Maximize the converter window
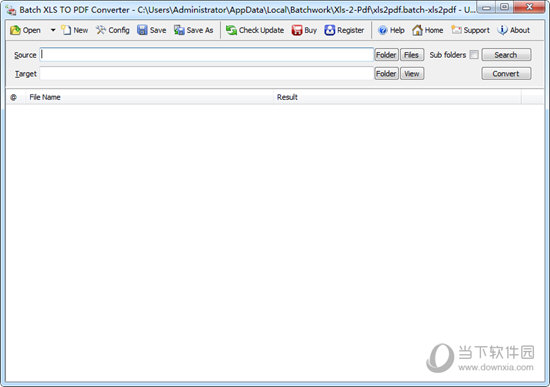550x387 pixels. tap(504, 7)
